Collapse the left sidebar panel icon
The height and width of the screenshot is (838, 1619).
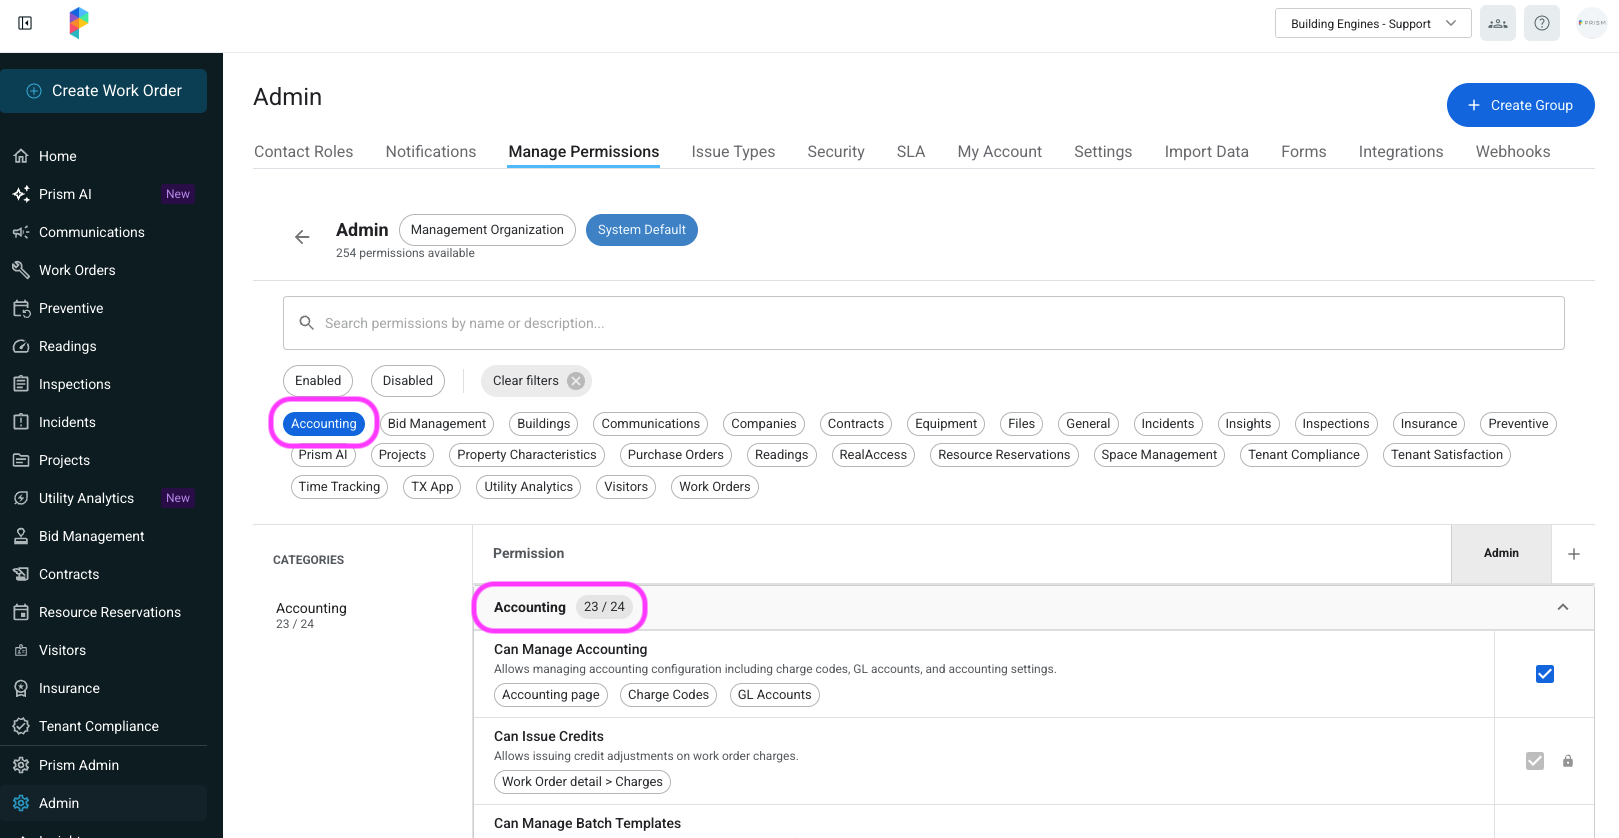pyautogui.click(x=25, y=23)
